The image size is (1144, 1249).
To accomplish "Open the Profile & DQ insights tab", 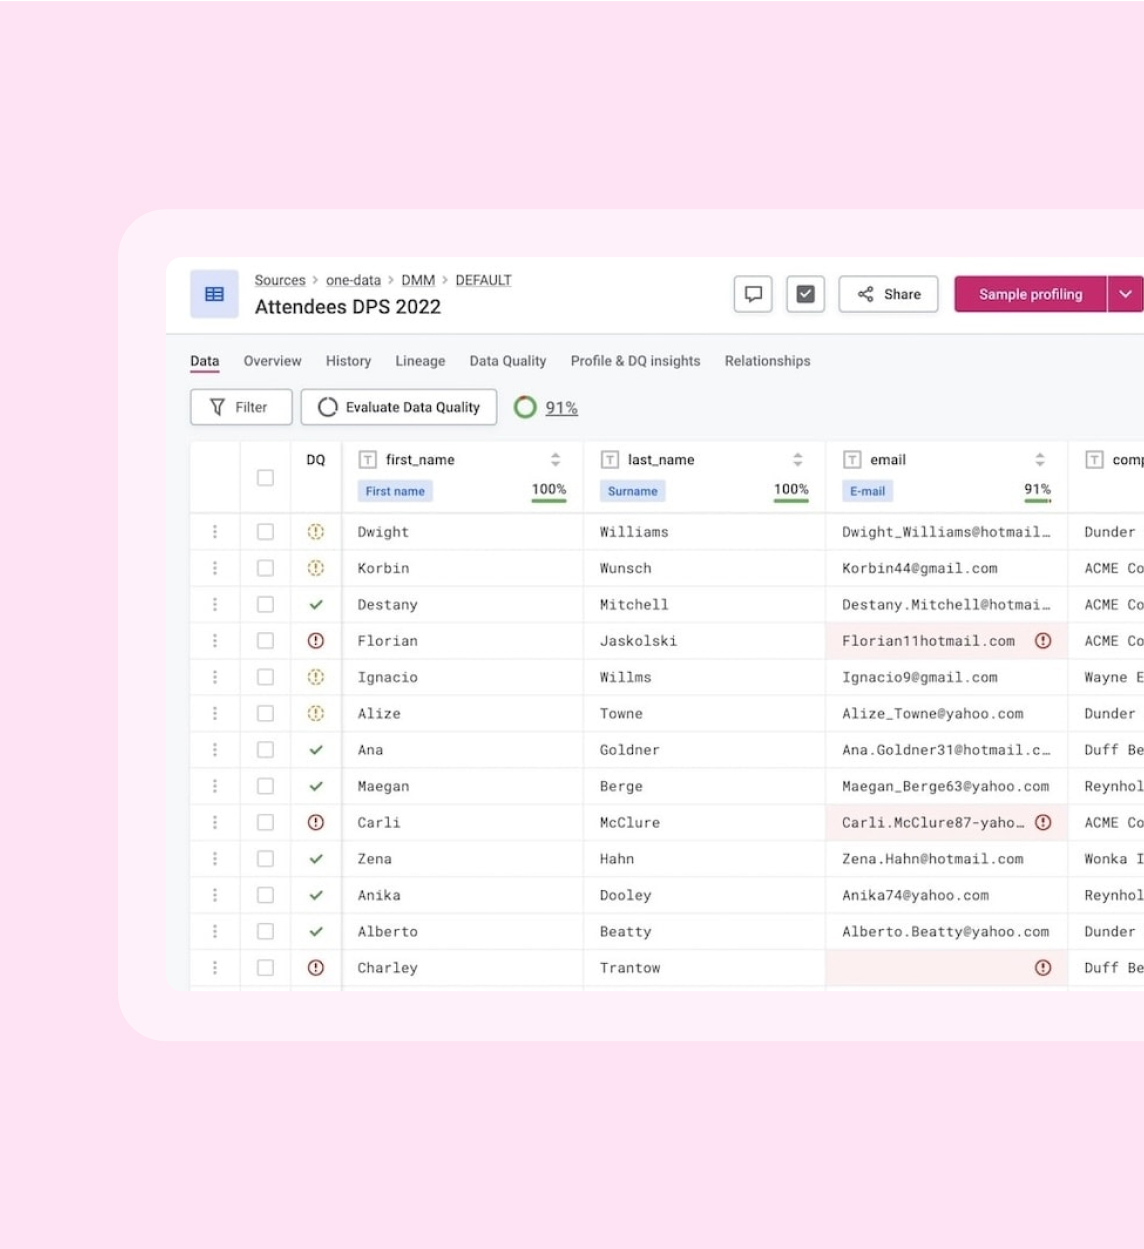I will click(635, 361).
